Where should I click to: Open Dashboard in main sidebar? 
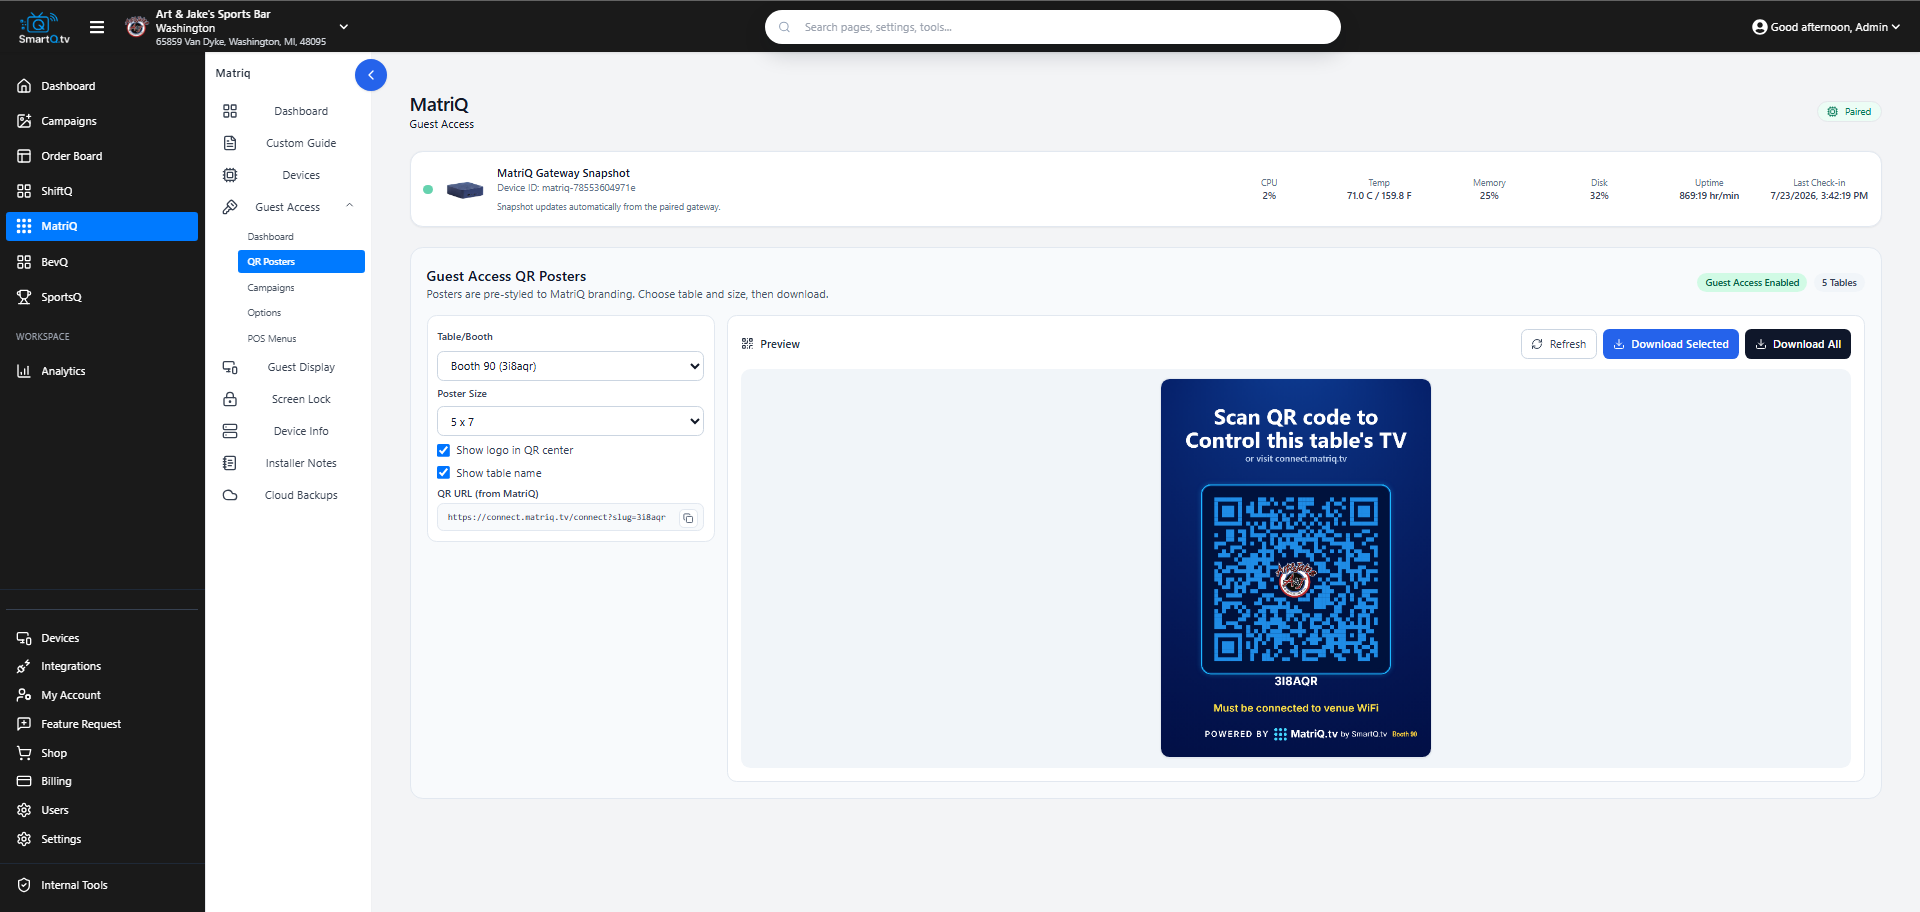(102, 86)
